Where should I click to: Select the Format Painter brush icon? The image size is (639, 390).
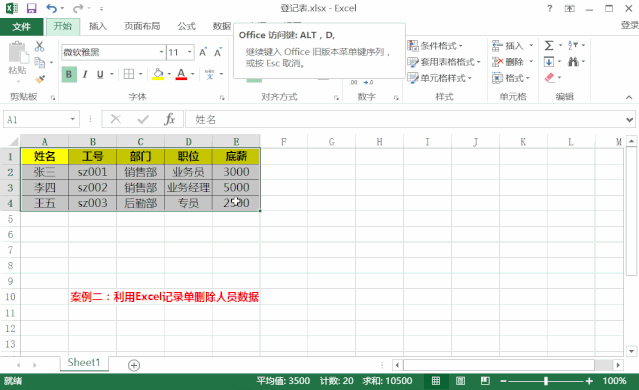pyautogui.click(x=40, y=79)
